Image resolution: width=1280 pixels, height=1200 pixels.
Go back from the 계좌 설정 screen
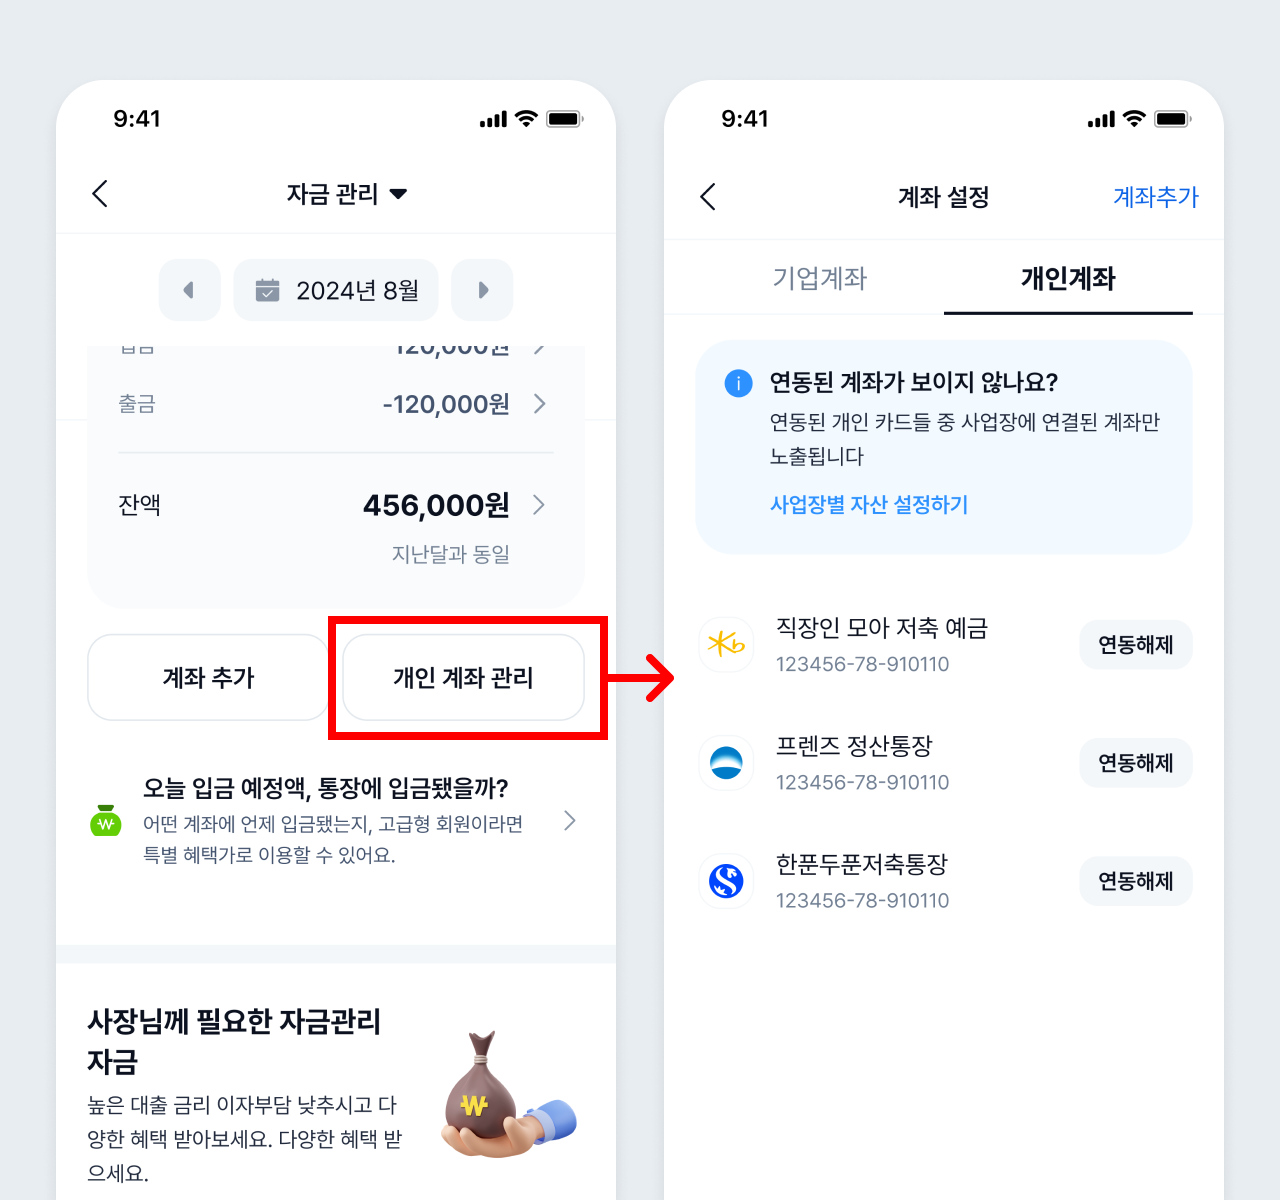coord(708,196)
